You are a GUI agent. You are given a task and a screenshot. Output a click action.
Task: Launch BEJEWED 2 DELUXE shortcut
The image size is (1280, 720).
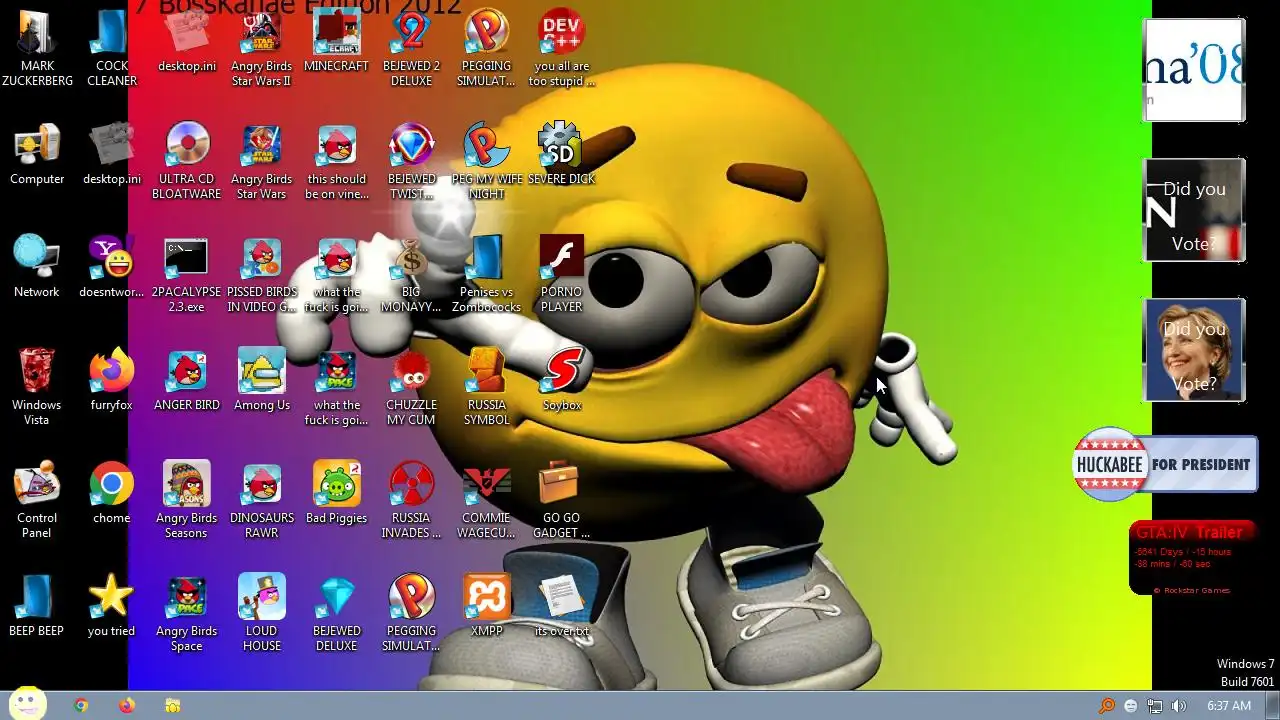click(412, 48)
